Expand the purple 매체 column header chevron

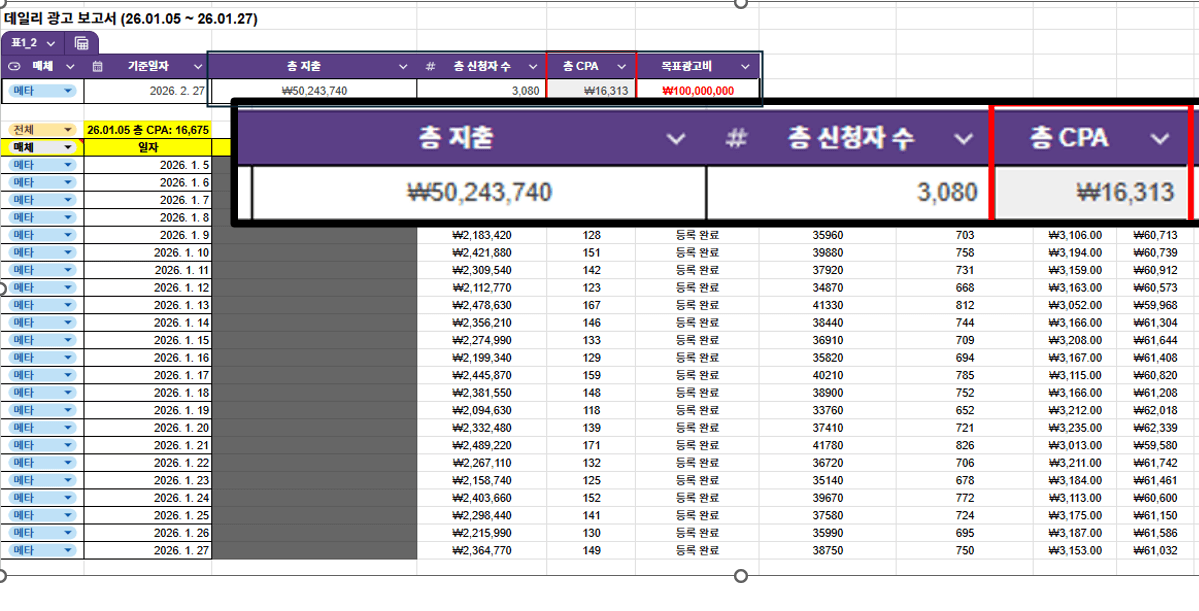pyautogui.click(x=70, y=67)
